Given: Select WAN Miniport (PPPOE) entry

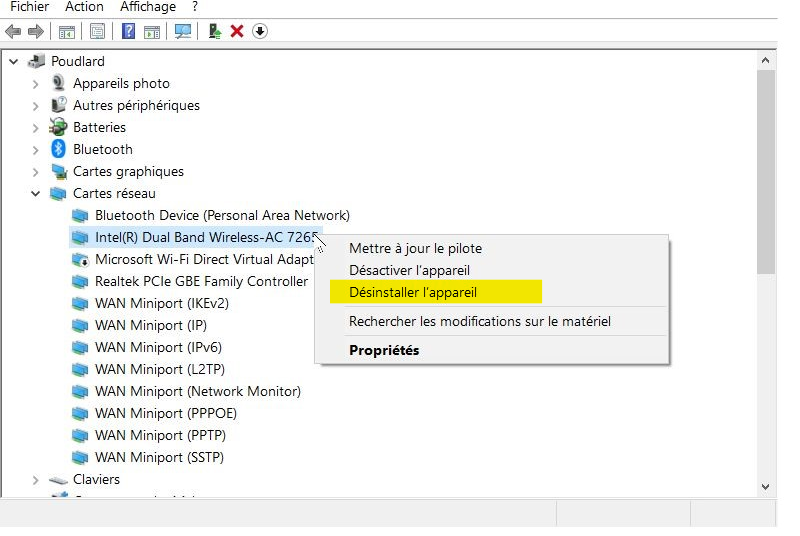Looking at the screenshot, I should tap(166, 413).
